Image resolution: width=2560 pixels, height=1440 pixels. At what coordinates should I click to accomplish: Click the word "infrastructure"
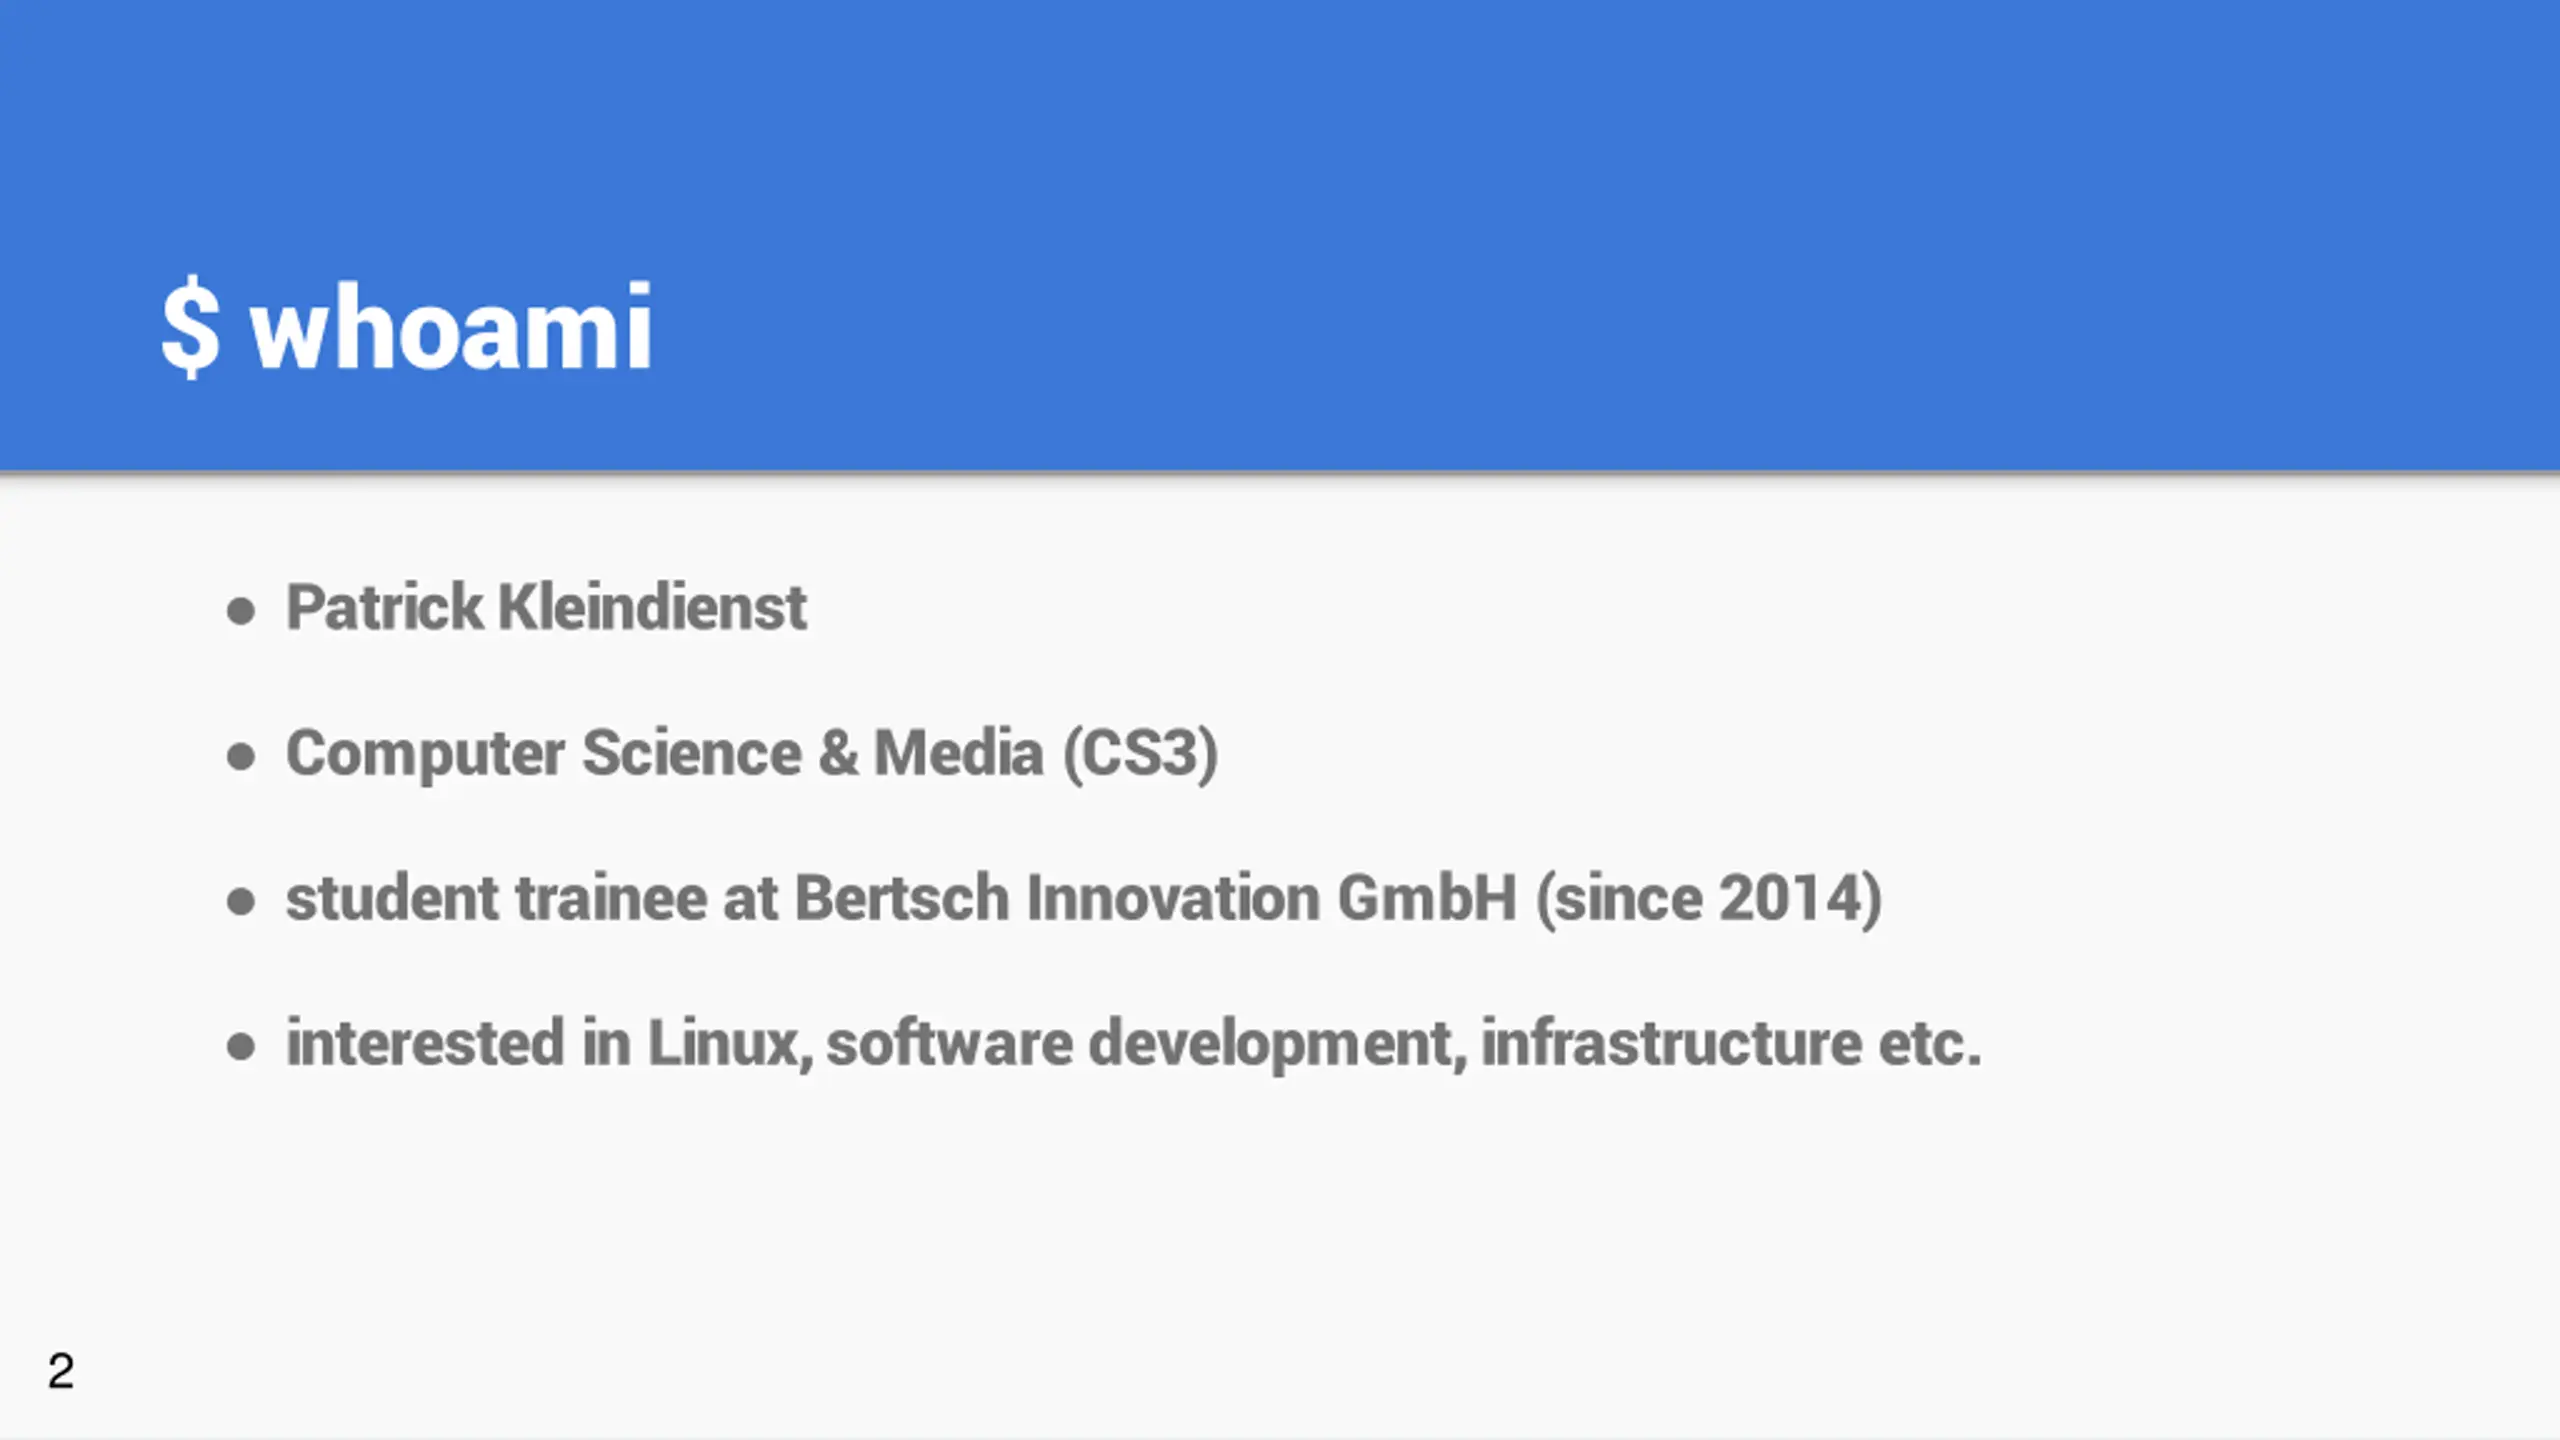coord(1671,1043)
